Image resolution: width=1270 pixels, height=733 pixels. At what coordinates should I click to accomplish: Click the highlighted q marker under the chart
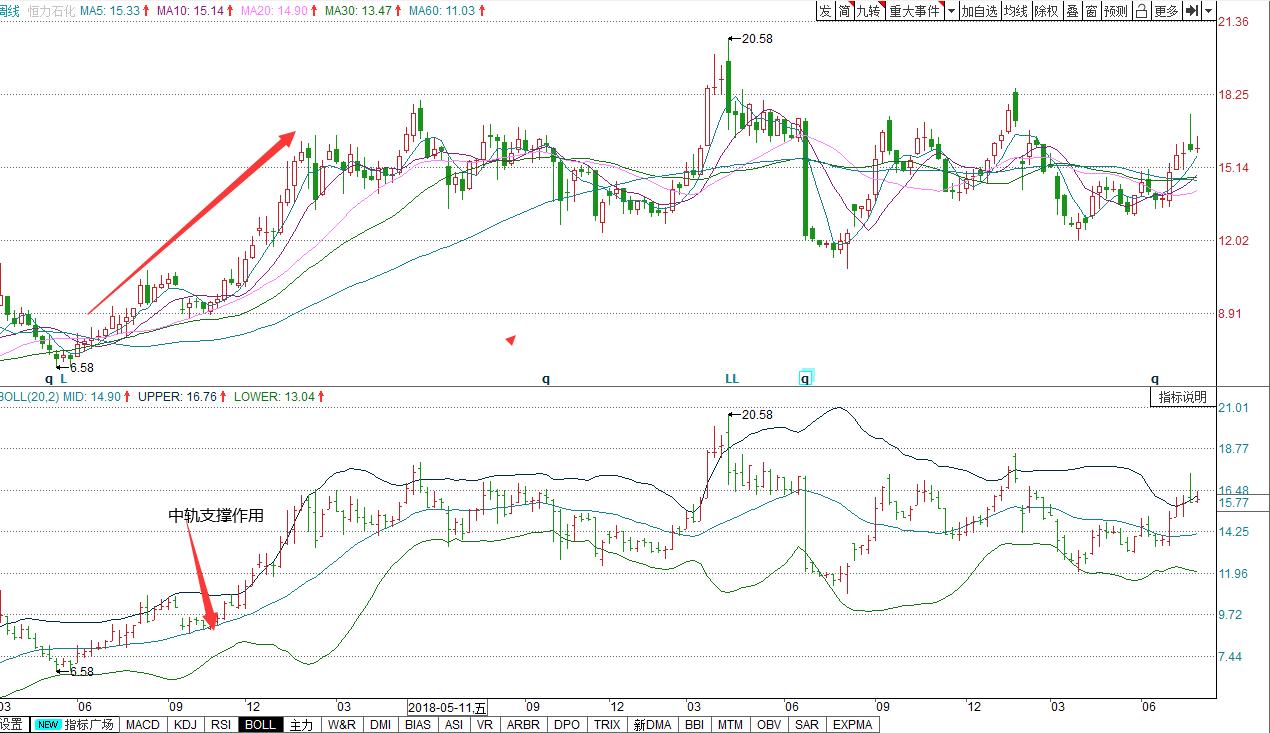point(805,379)
